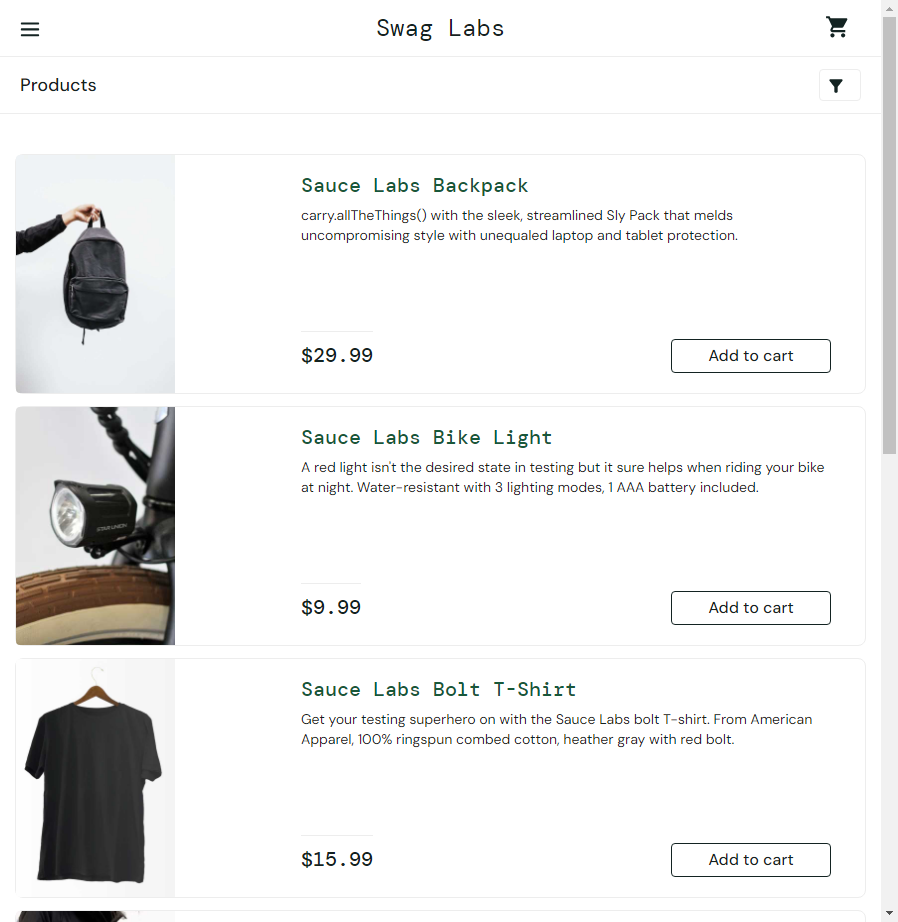This screenshot has width=898, height=922.
Task: Click the backpack product image
Action: tap(95, 274)
